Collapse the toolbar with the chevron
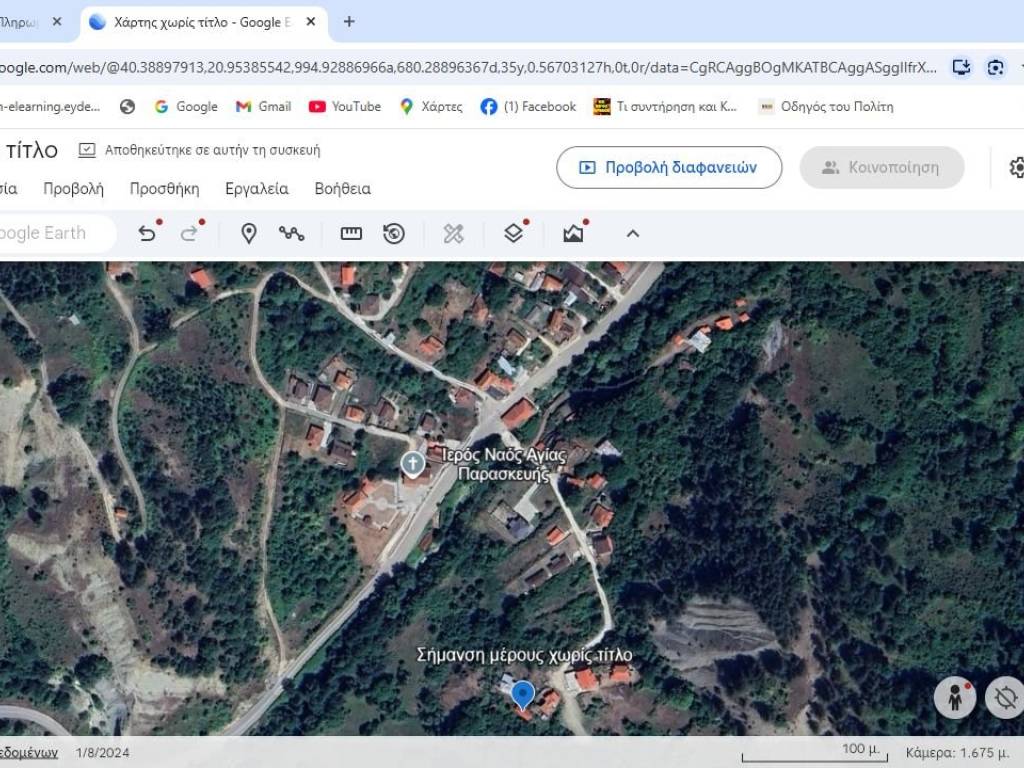This screenshot has width=1024, height=768. tap(632, 234)
